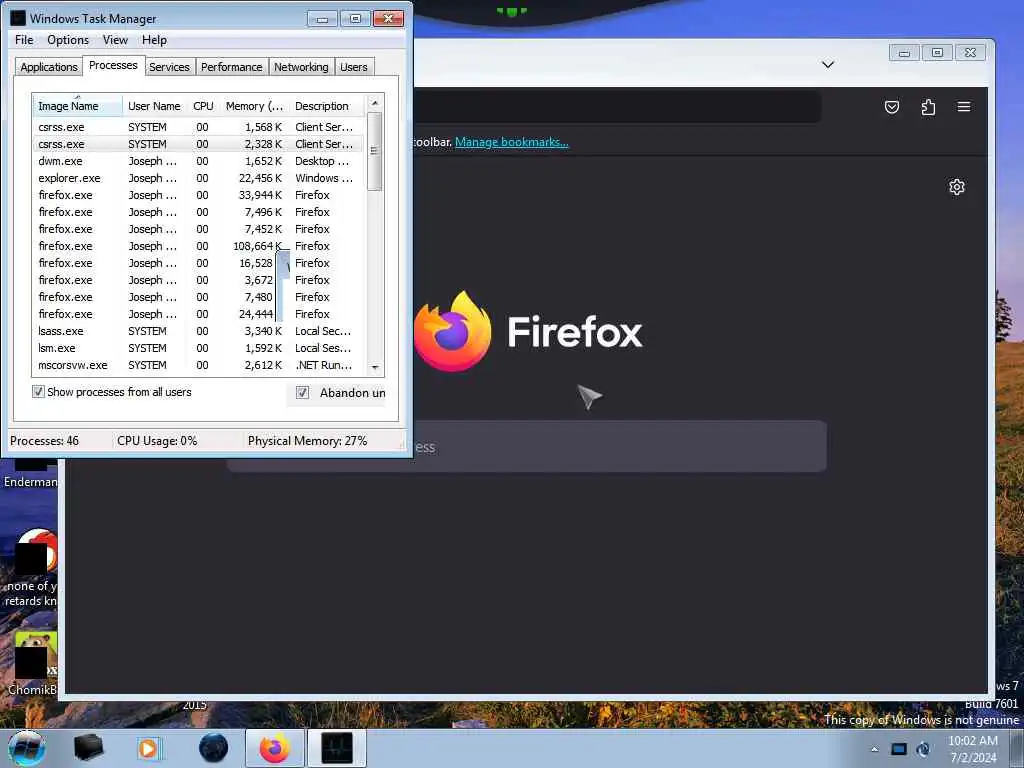Open Task Manager Help menu
Image resolution: width=1024 pixels, height=768 pixels.
(154, 40)
